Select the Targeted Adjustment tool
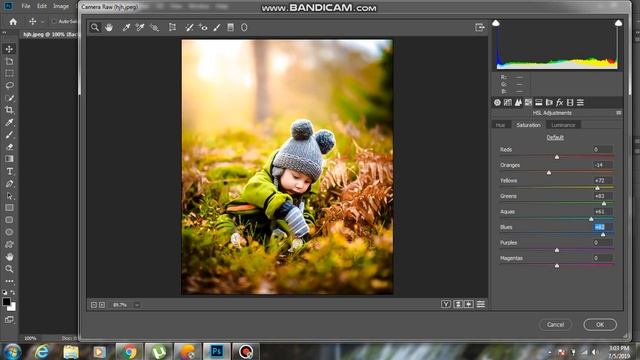Viewport: 640px width, 360px height. point(154,27)
